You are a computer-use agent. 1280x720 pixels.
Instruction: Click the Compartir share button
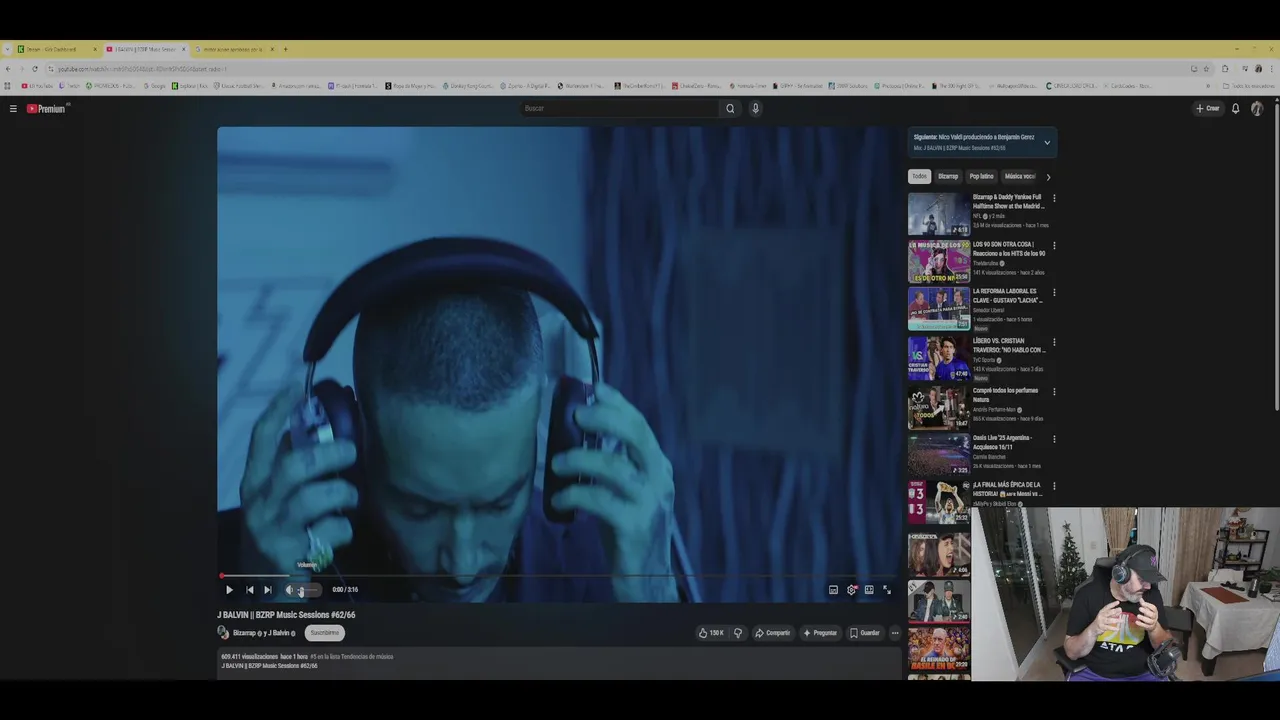click(x=772, y=633)
